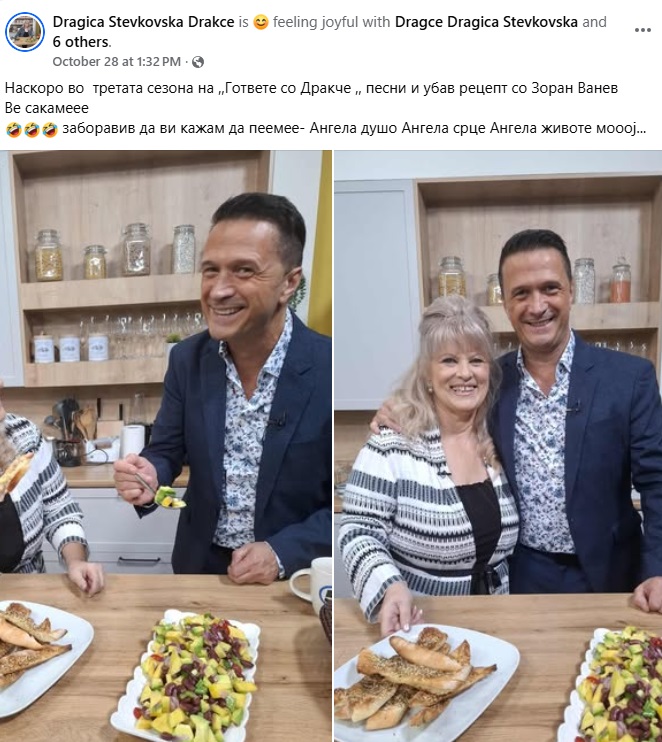Image resolution: width=662 pixels, height=742 pixels.
Task: Open the post options three-dot menu
Action: 642,30
